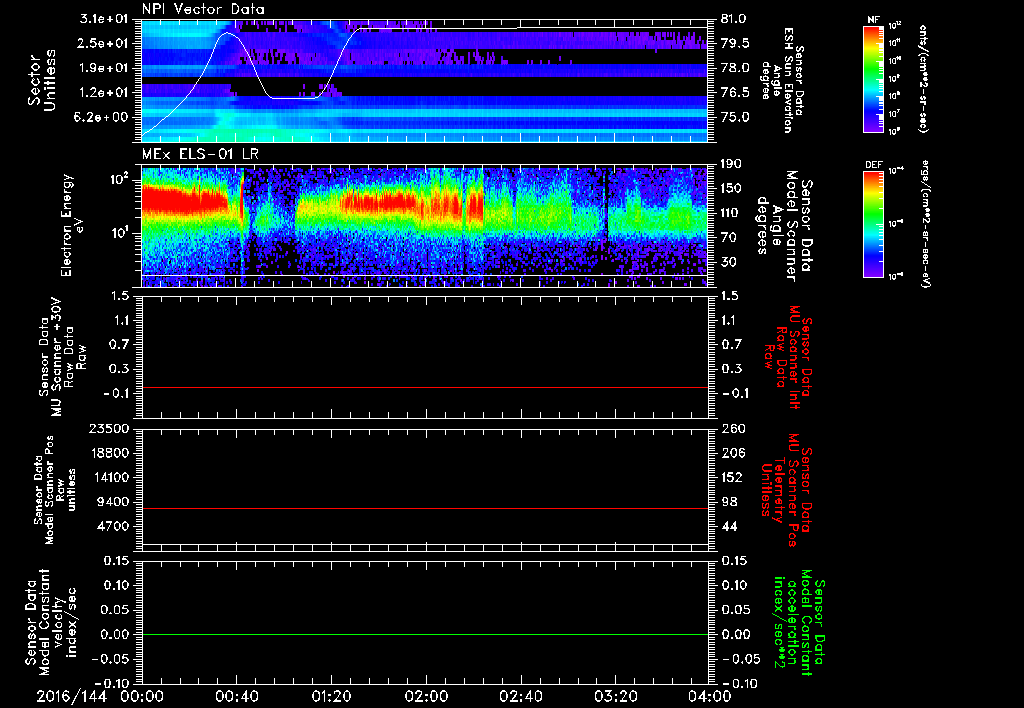Click the 9400 scanner position tick label
Screen dimensions: 1024x708
click(x=114, y=502)
